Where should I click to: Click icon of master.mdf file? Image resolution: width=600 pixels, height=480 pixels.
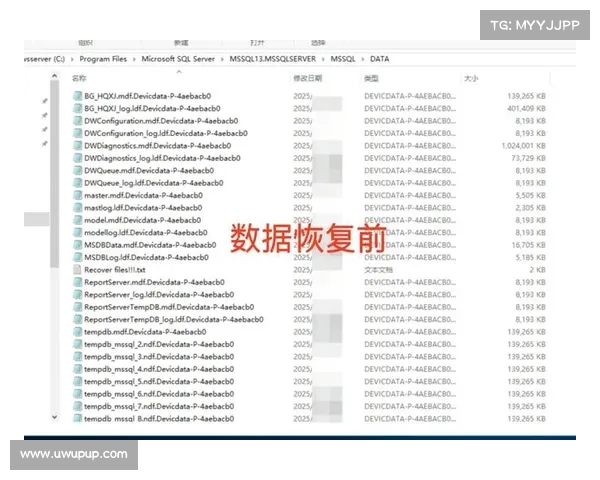point(78,195)
